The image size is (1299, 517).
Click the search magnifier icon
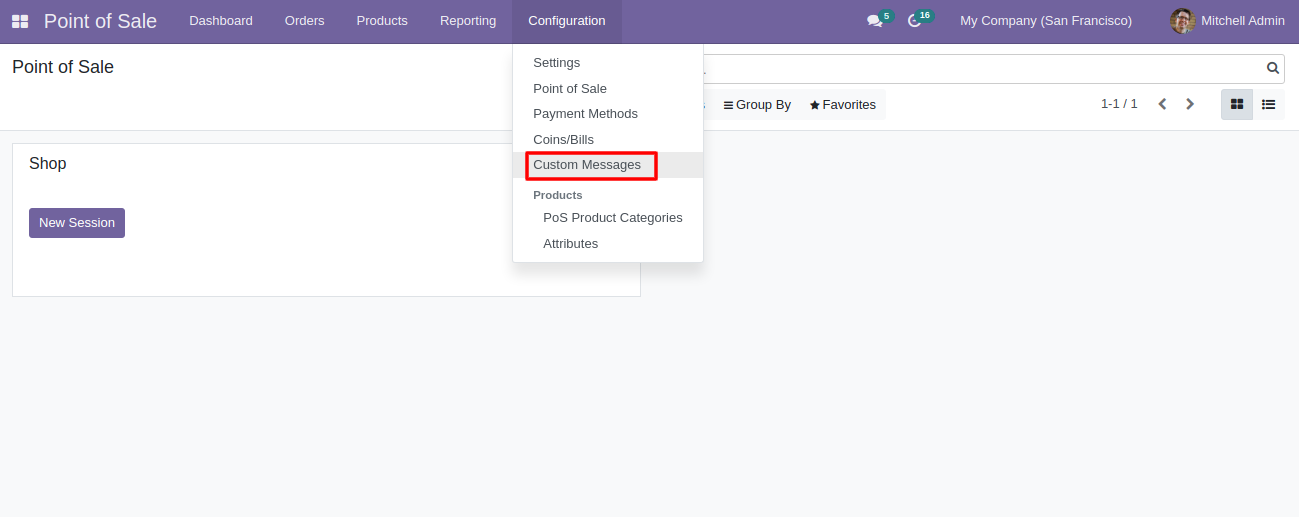pyautogui.click(x=1273, y=69)
